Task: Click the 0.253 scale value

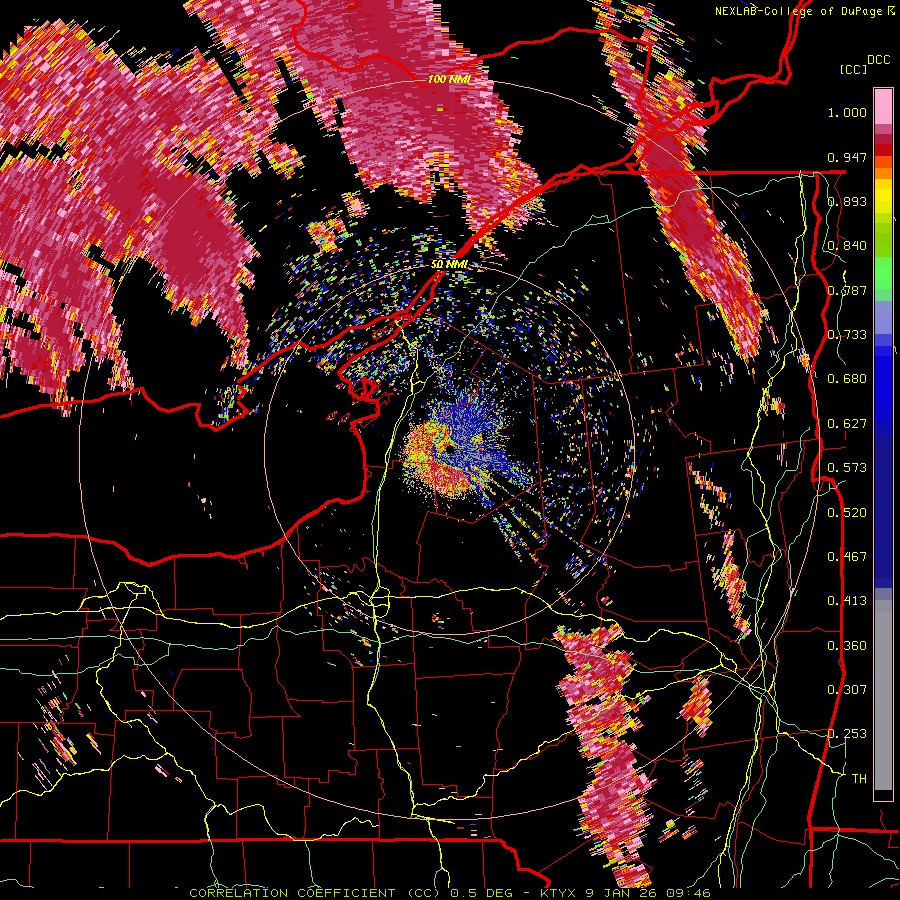Action: pyautogui.click(x=847, y=734)
